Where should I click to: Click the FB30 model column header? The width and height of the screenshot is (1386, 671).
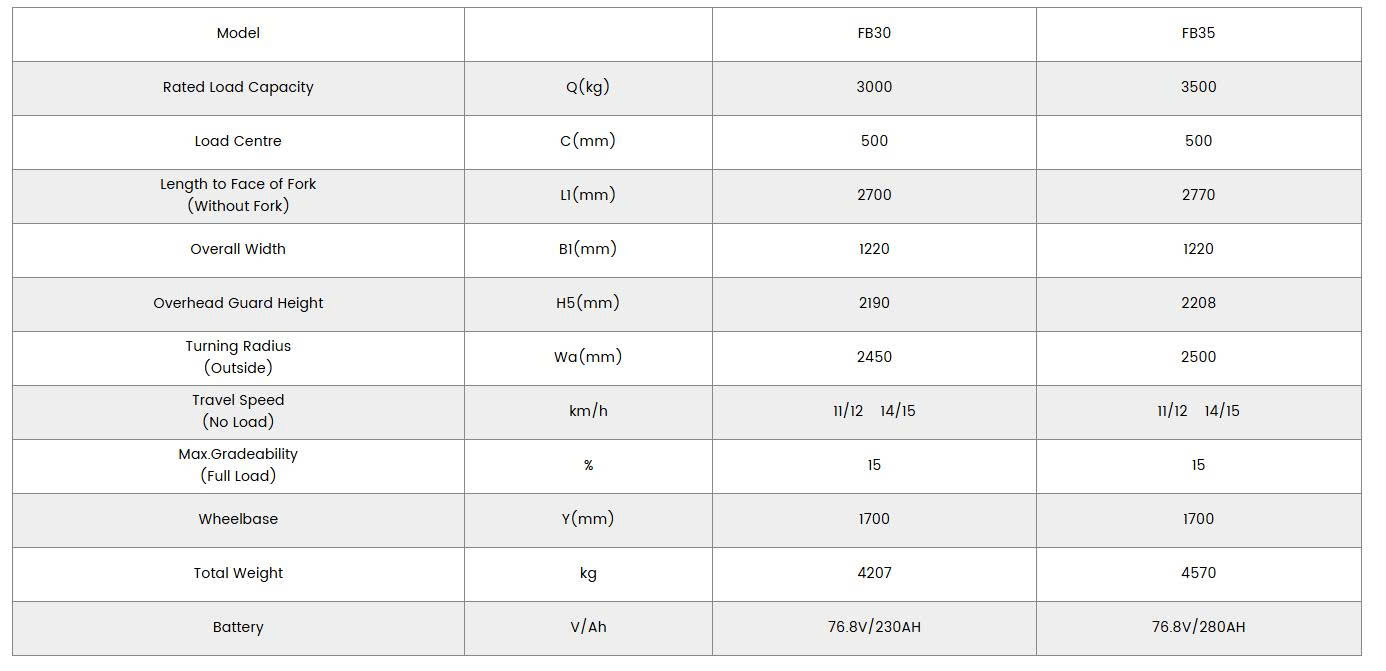click(874, 33)
